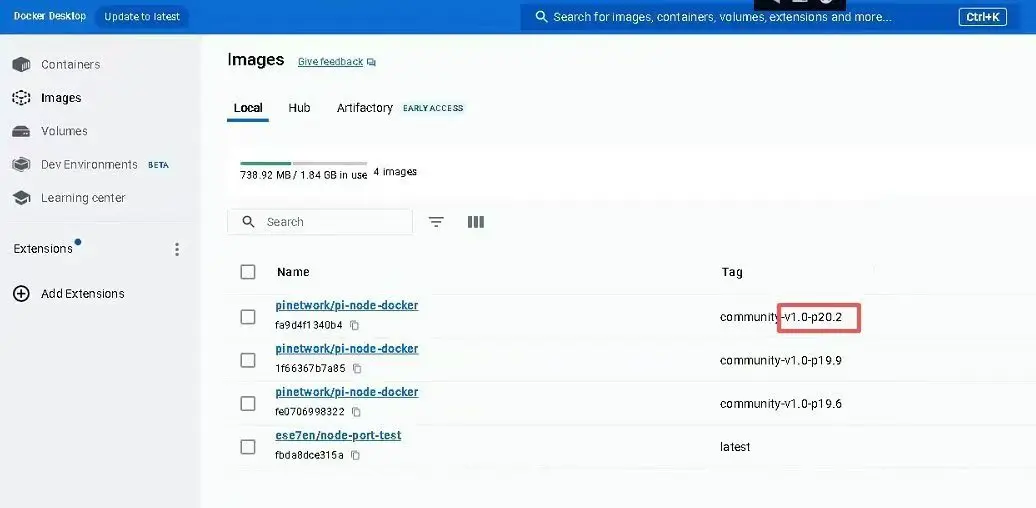Open the Extensions three-dot menu

176,249
